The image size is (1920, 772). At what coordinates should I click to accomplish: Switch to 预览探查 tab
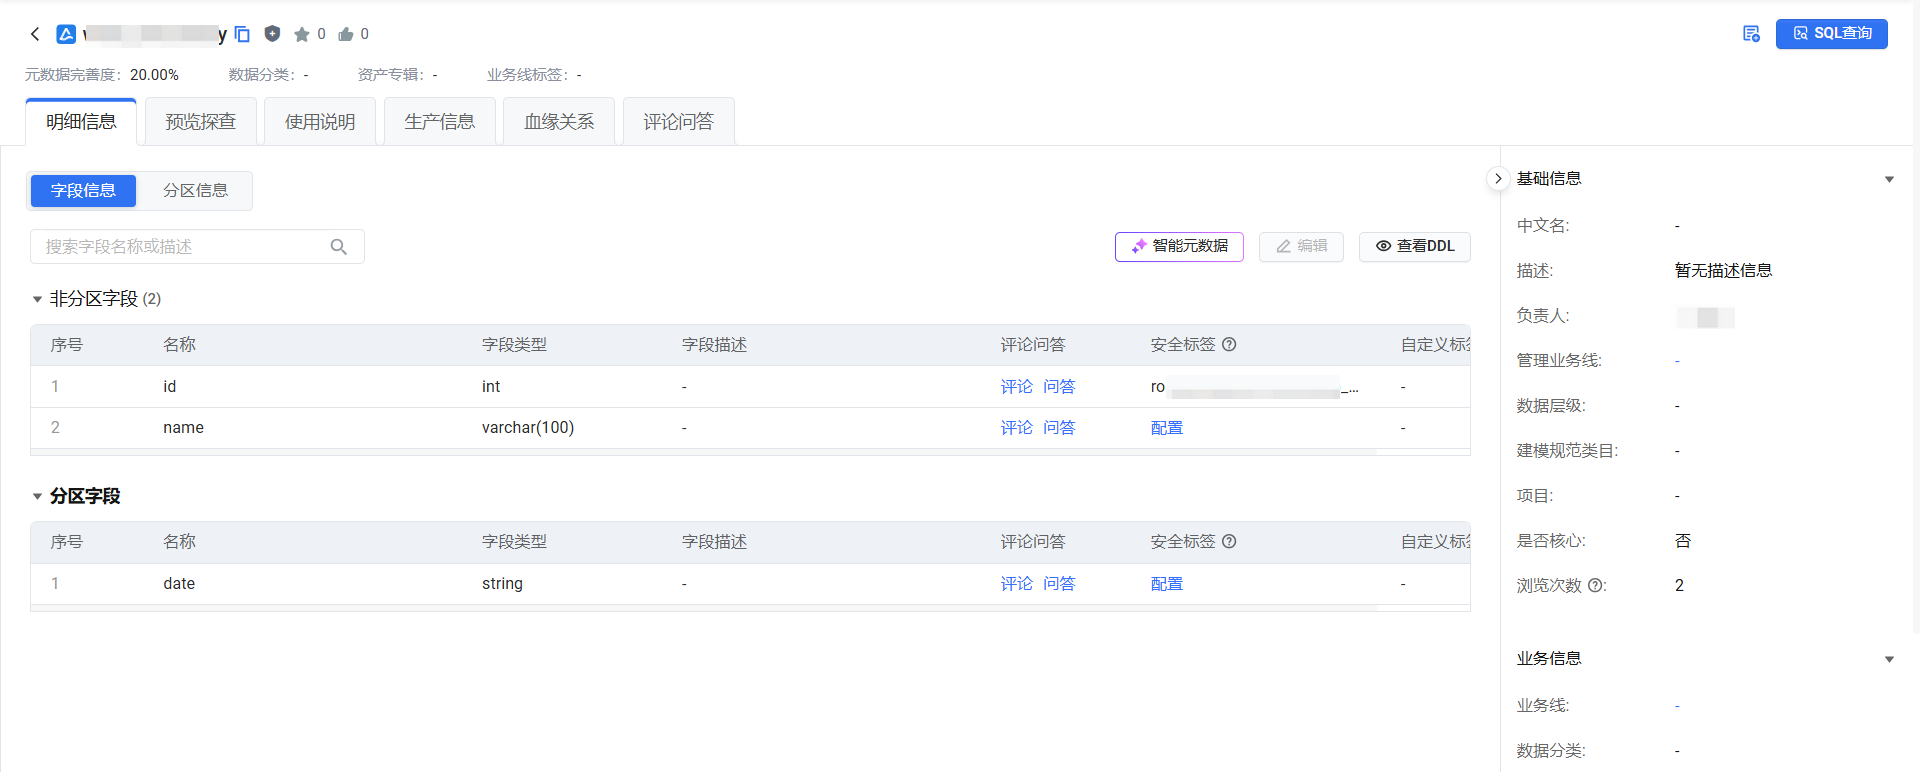tap(200, 122)
